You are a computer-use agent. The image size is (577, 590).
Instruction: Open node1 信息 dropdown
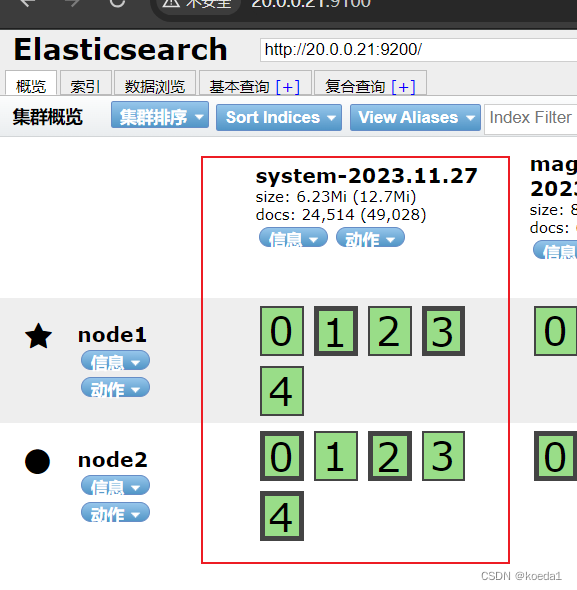click(x=116, y=360)
